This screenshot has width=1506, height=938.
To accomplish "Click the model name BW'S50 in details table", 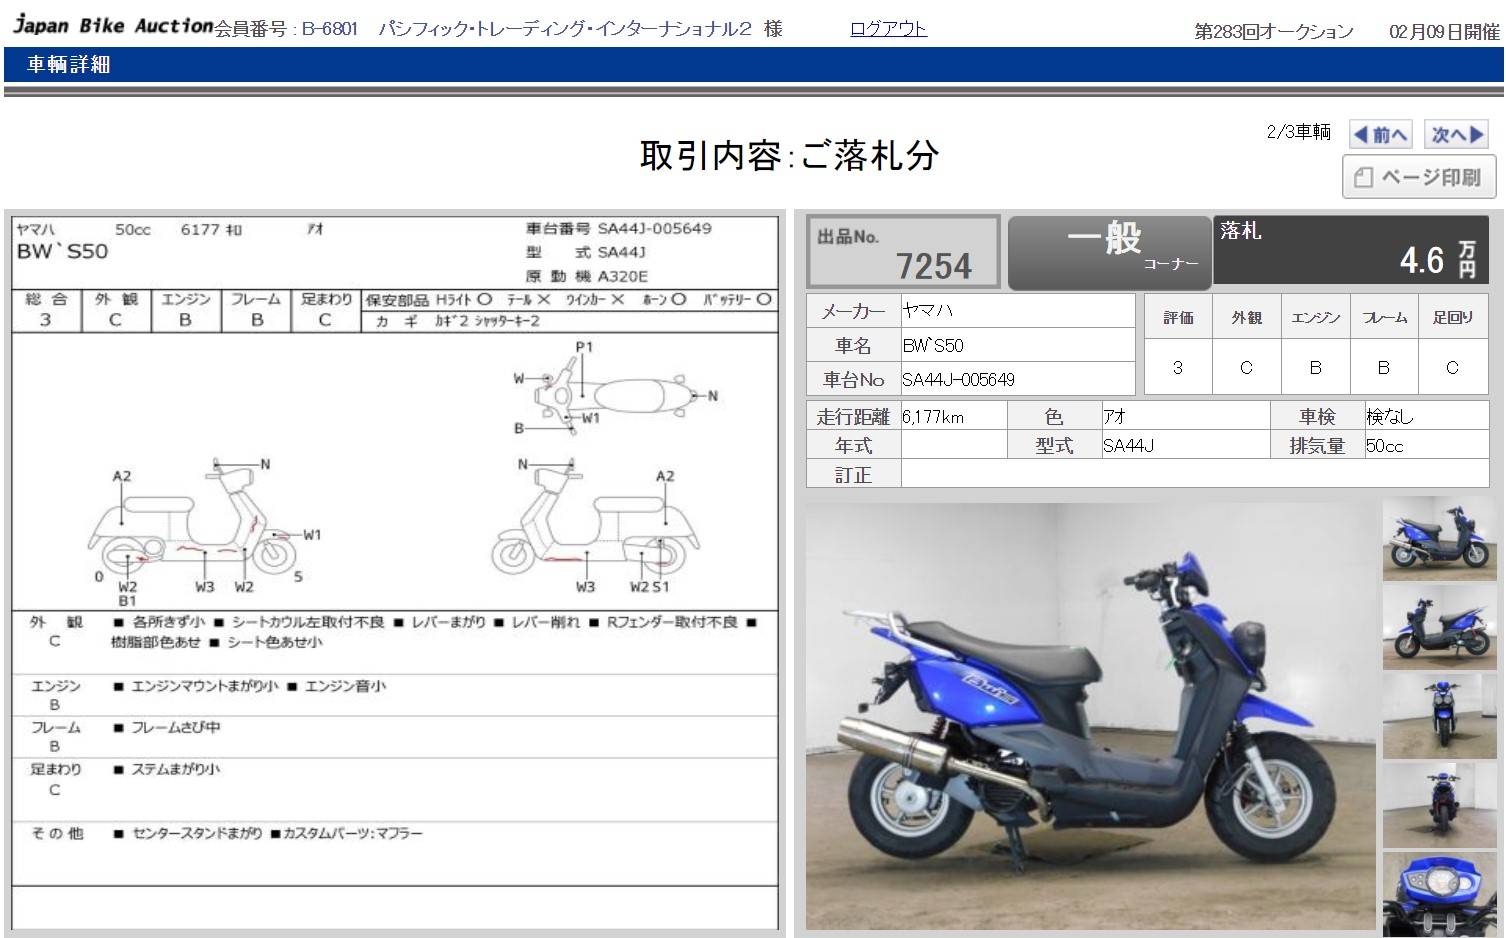I will tap(1017, 346).
